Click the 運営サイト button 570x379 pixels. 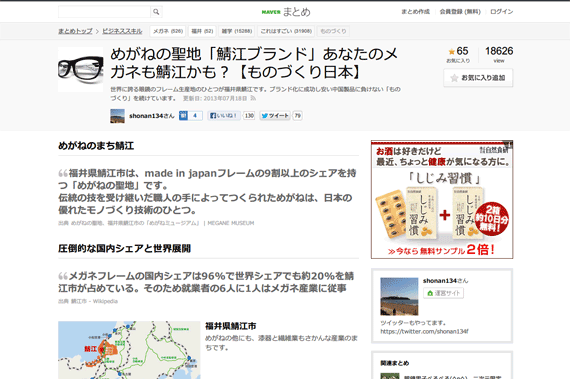tap(443, 293)
